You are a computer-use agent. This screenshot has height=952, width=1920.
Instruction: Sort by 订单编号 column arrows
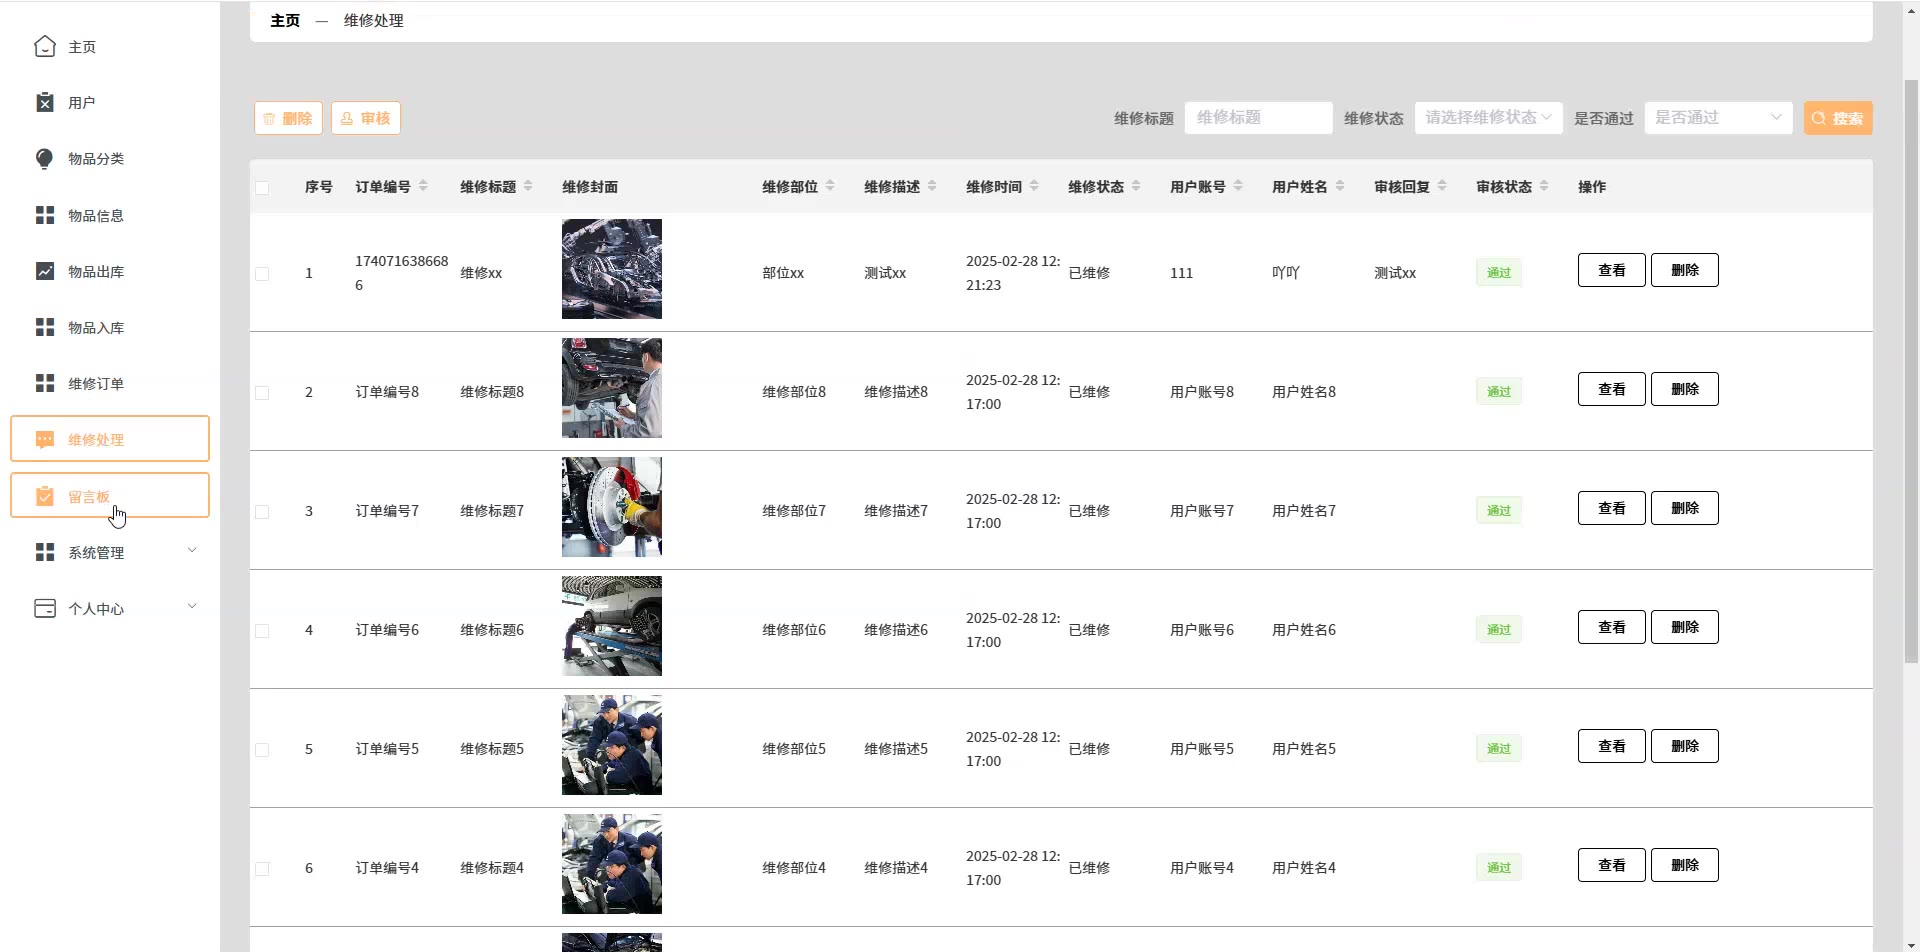[423, 186]
